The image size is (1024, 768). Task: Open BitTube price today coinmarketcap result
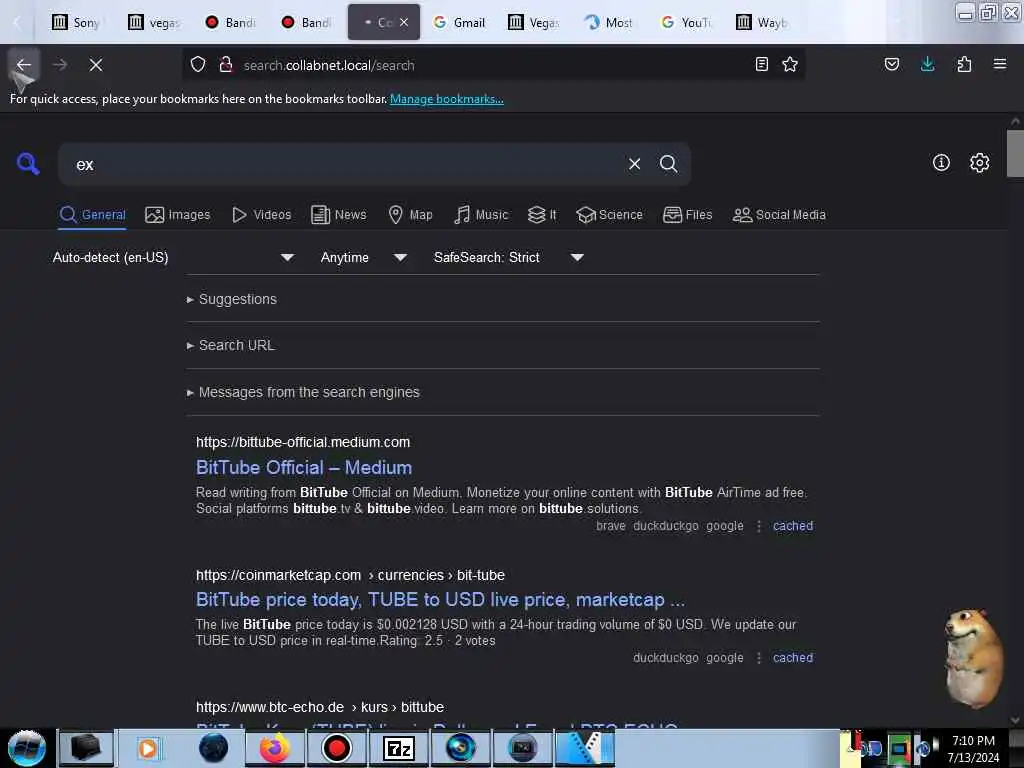click(x=440, y=600)
